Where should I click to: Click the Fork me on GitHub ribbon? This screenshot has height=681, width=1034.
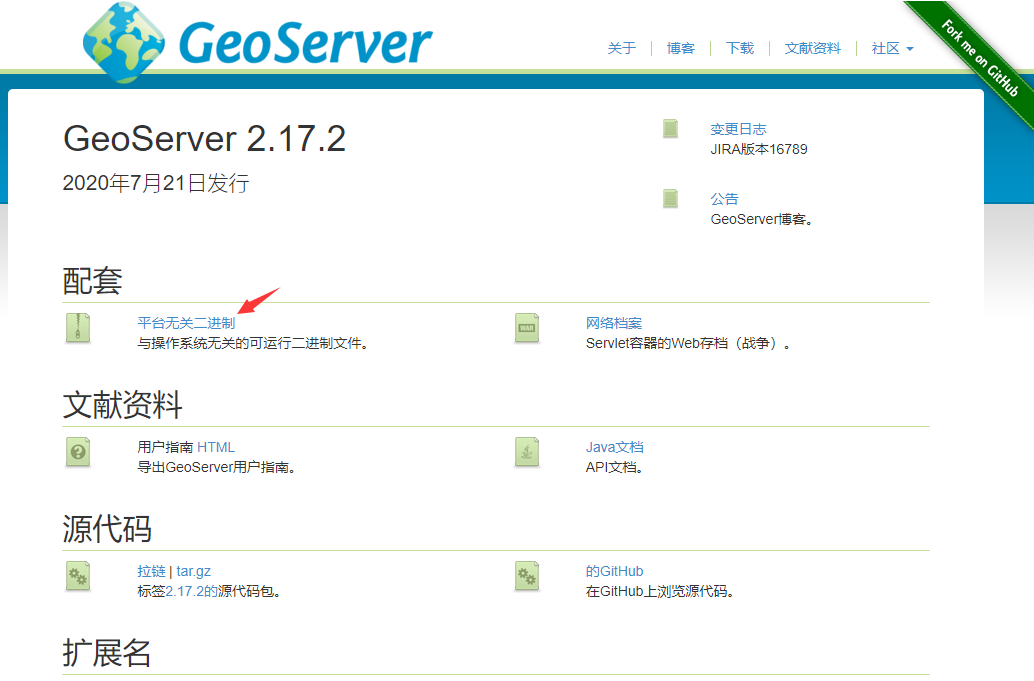[x=980, y=58]
